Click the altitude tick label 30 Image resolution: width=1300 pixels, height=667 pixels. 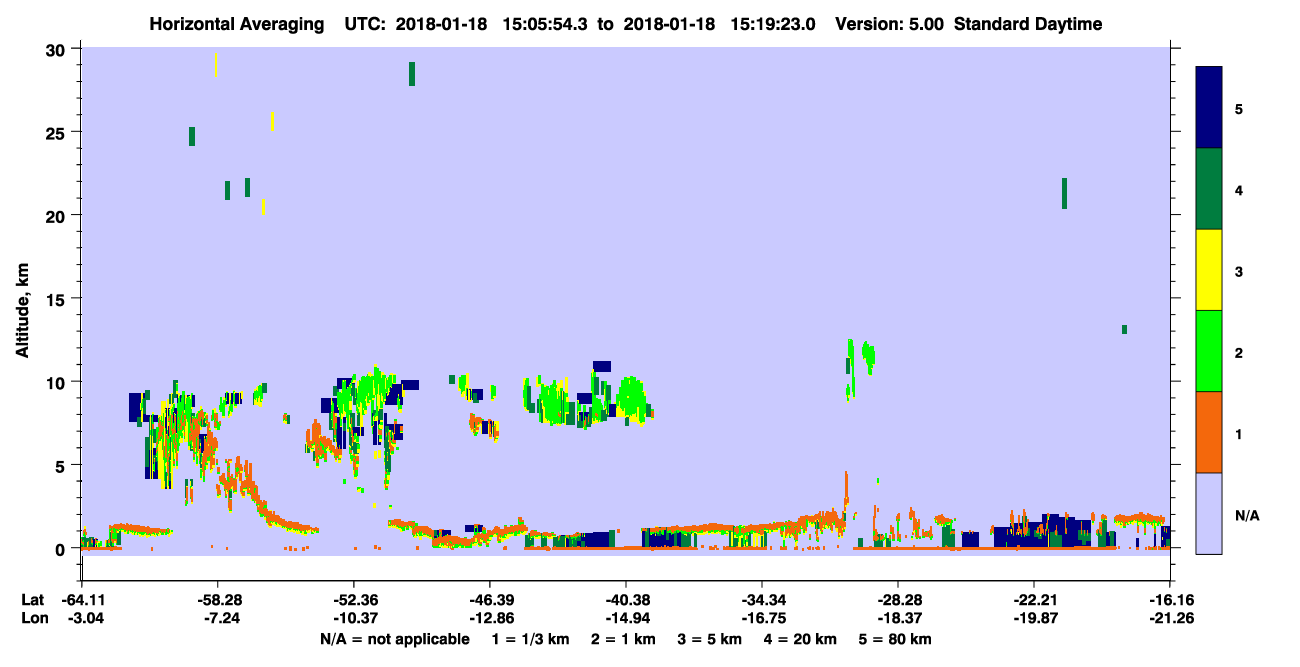(57, 49)
